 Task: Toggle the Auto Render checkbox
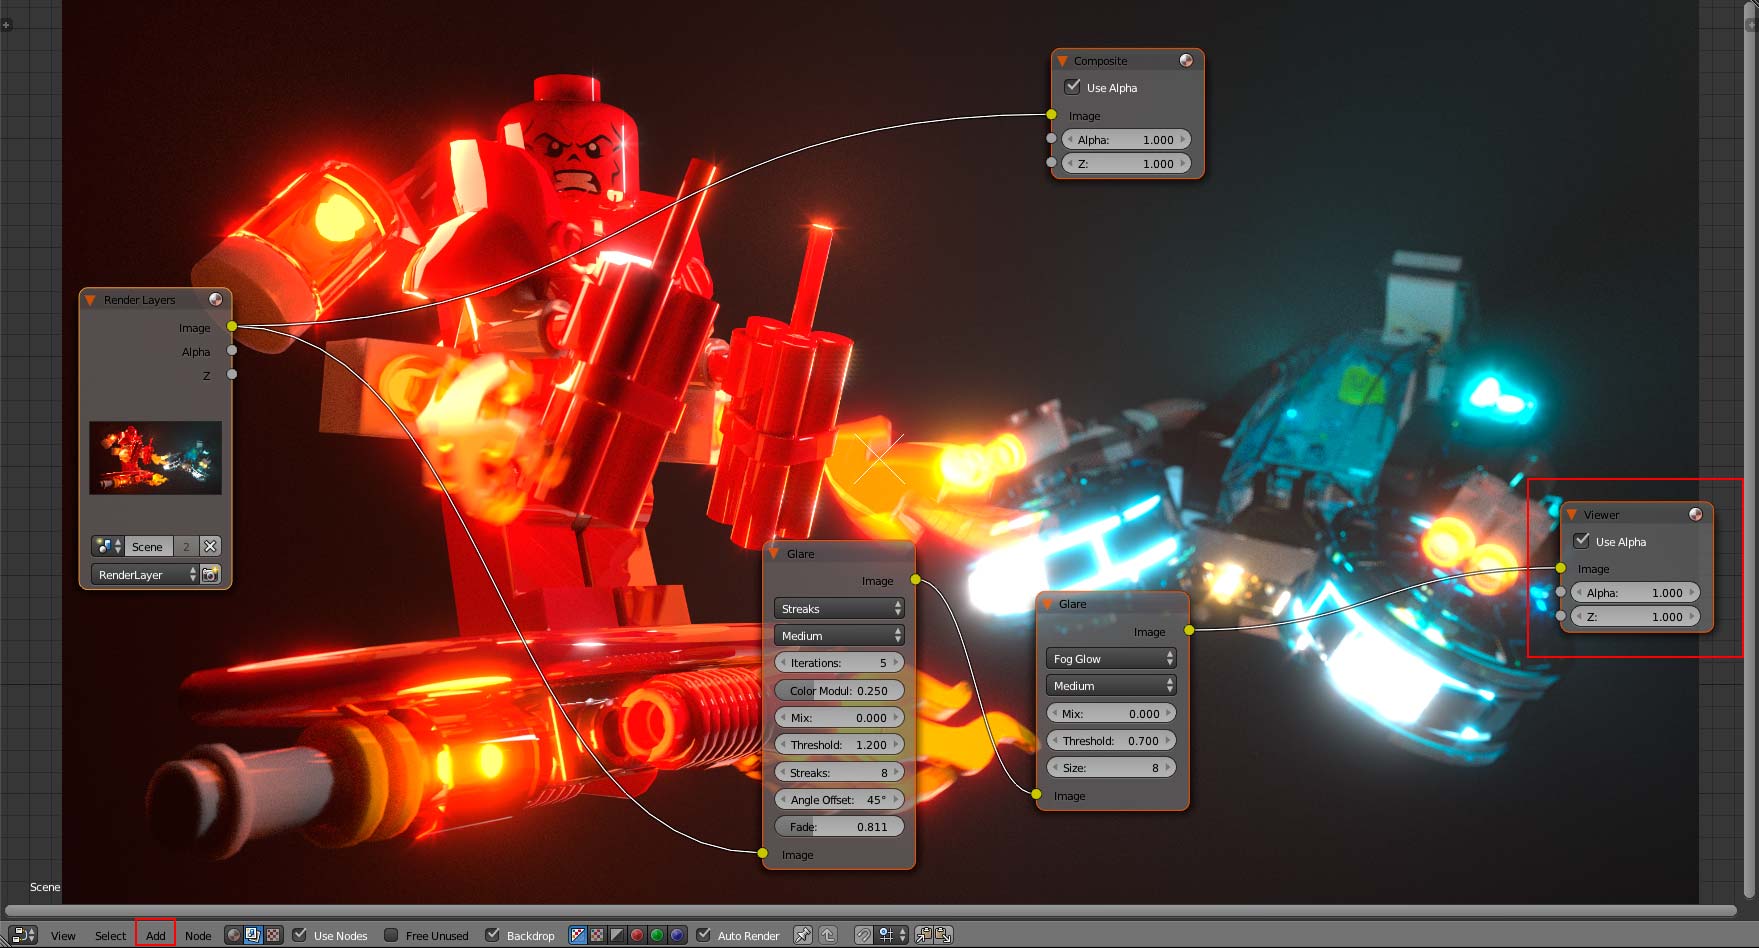click(703, 935)
